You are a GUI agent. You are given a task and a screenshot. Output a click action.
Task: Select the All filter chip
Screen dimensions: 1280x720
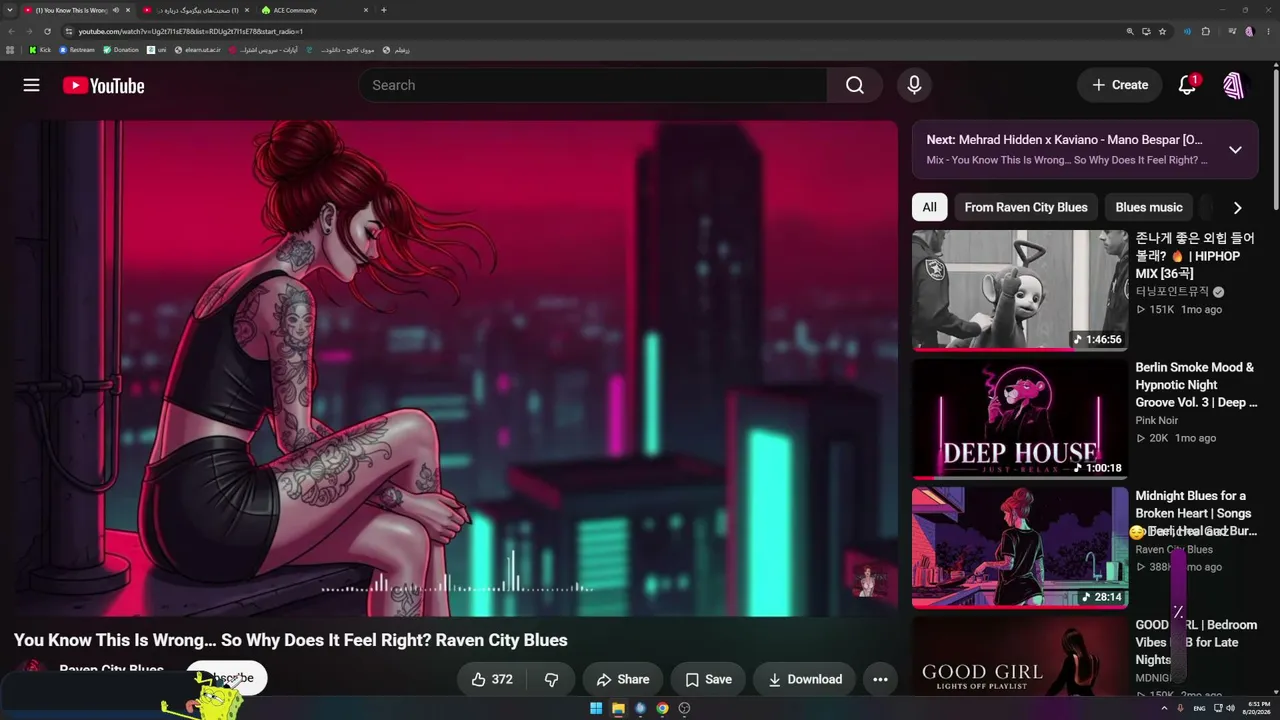[x=930, y=207]
